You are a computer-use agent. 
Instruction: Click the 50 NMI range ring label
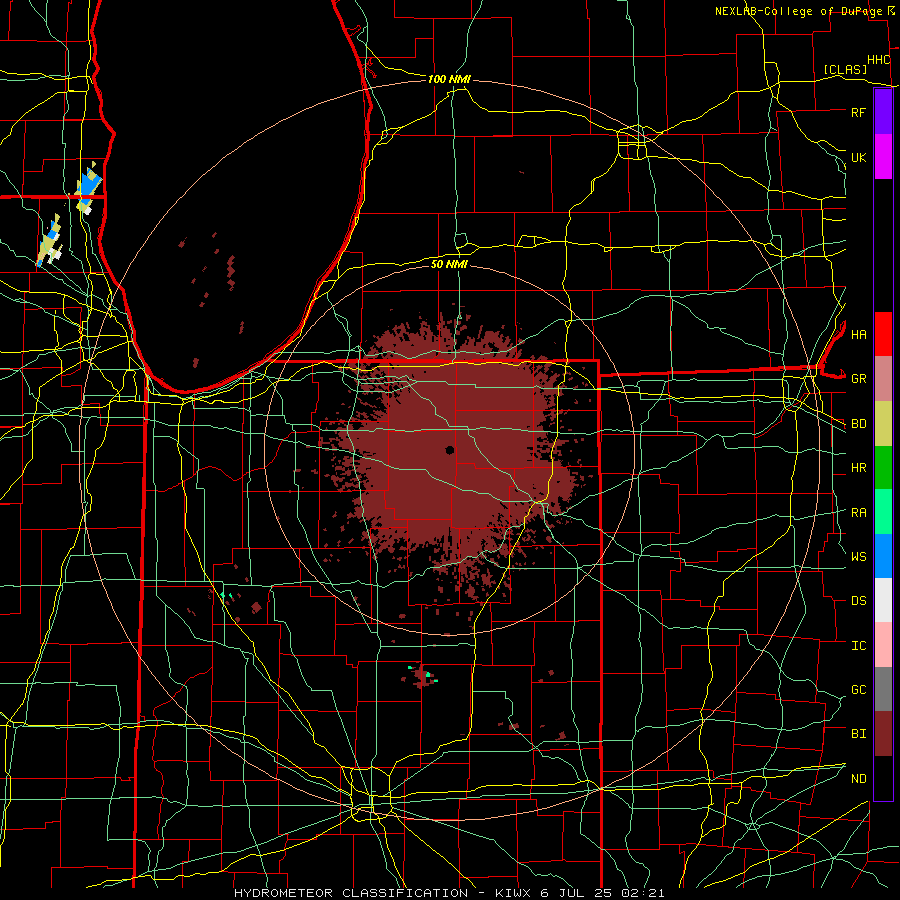click(449, 264)
